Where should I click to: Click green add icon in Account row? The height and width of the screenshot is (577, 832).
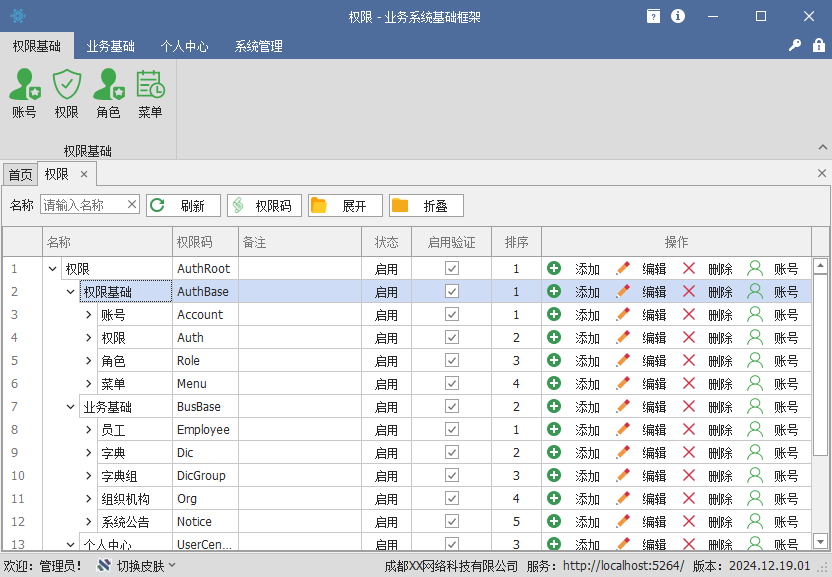pos(554,314)
